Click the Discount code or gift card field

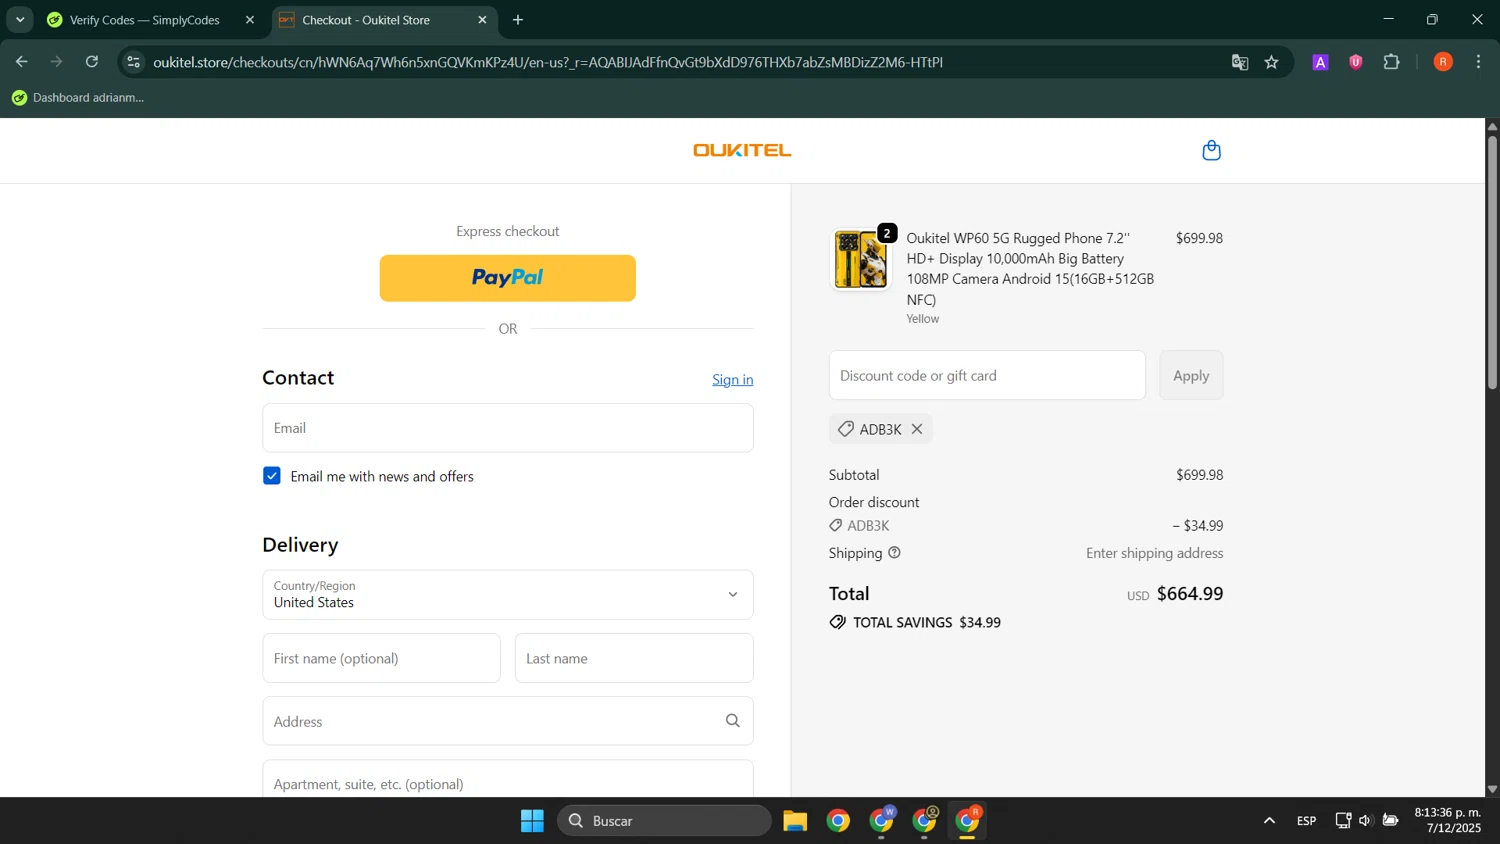coord(987,375)
